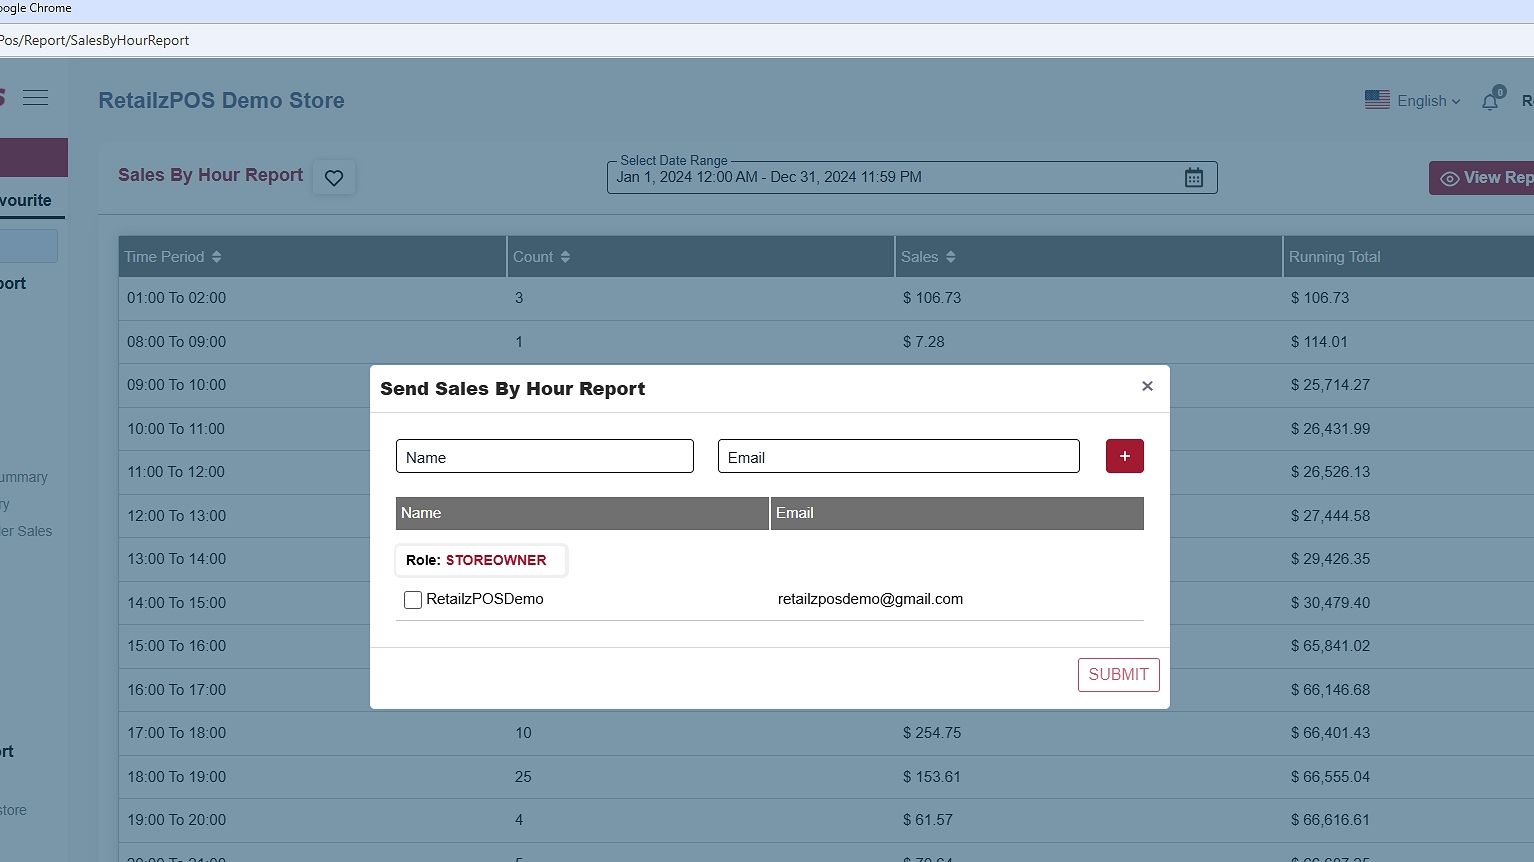Open the date range calendar icon
The height and width of the screenshot is (862, 1534).
point(1193,178)
